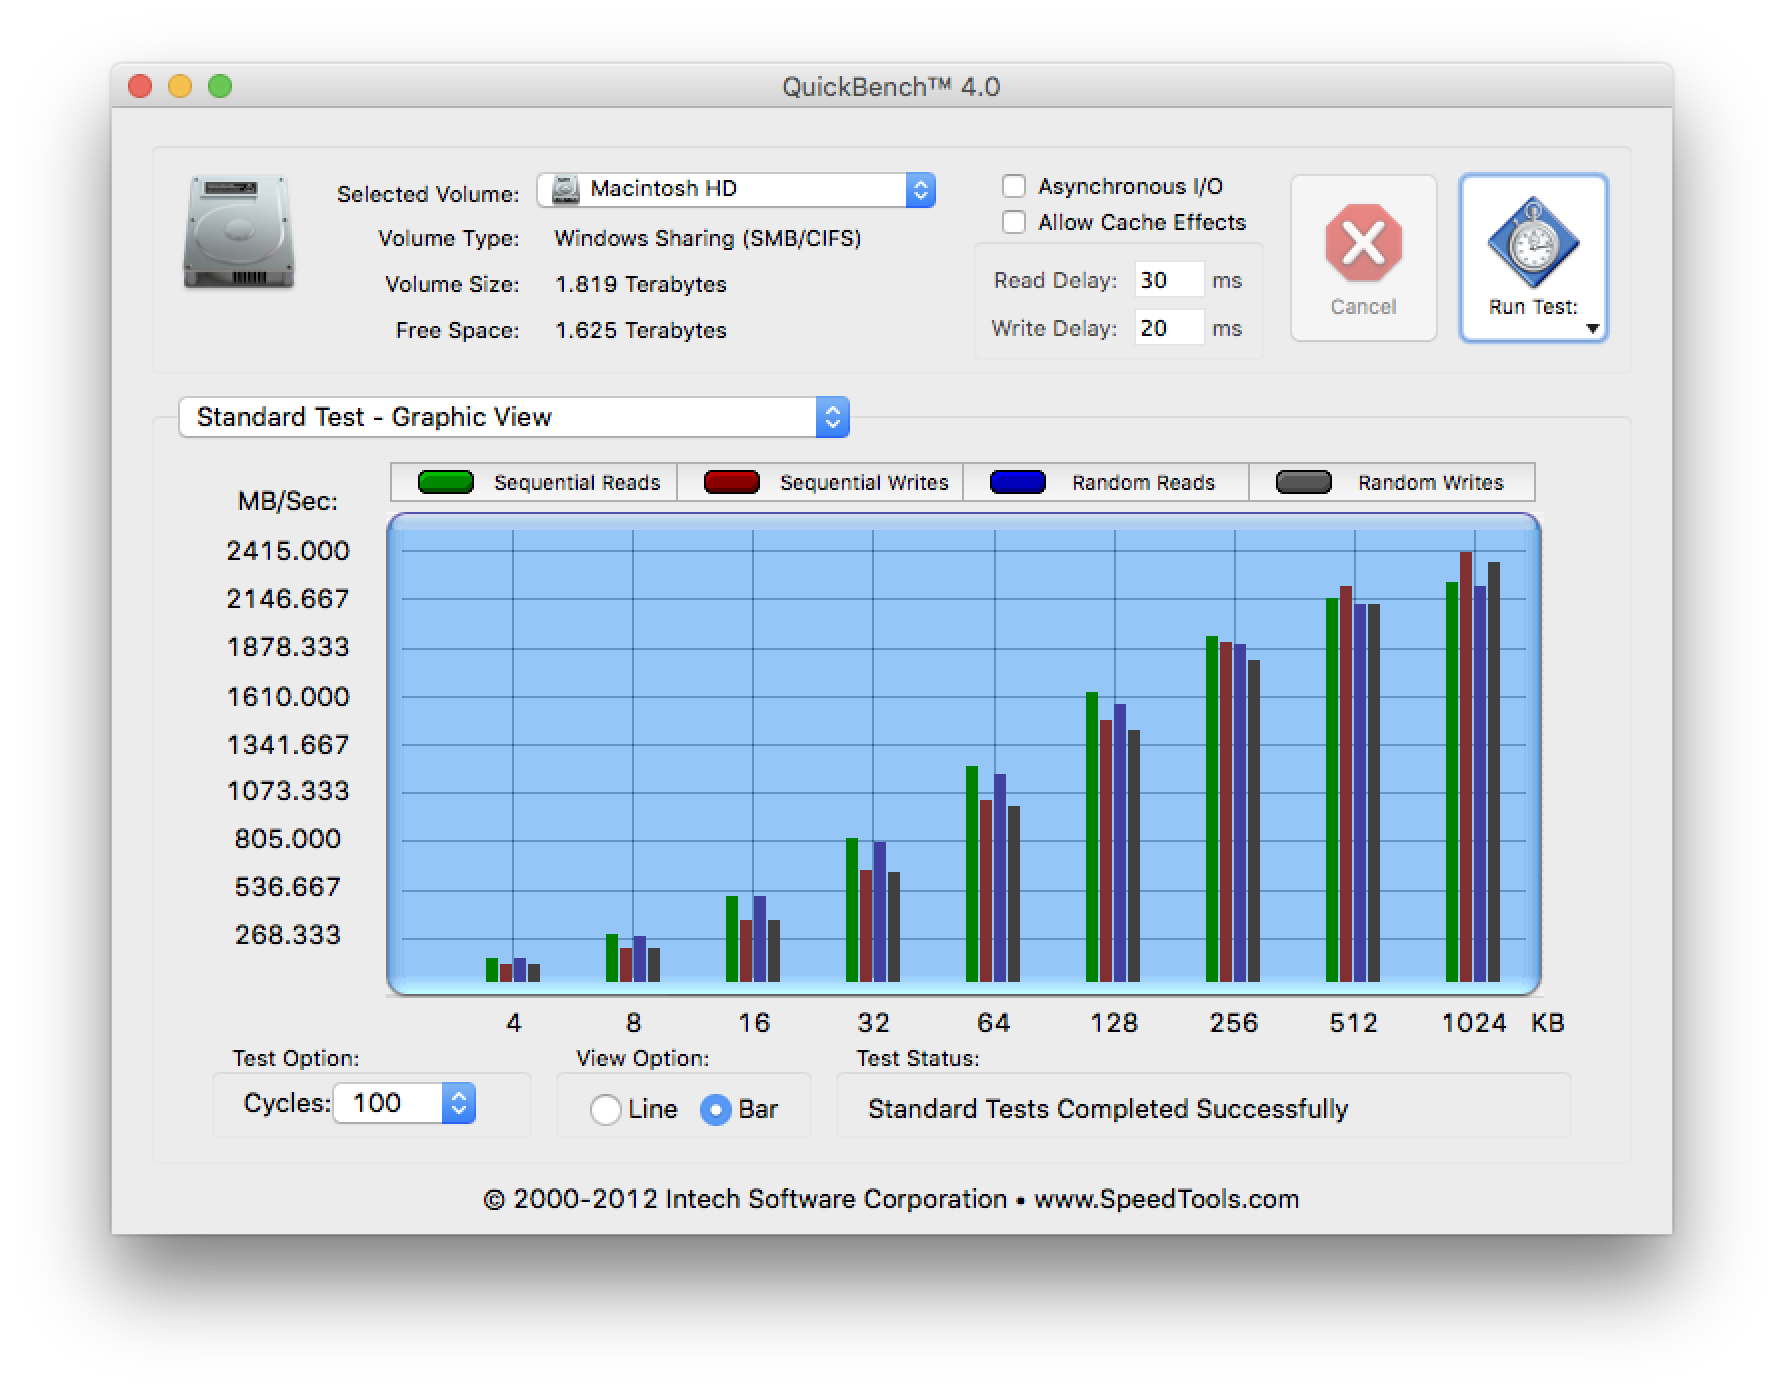1784x1394 pixels.
Task: Click the small disk icon beside Macintosh HD
Action: point(566,190)
